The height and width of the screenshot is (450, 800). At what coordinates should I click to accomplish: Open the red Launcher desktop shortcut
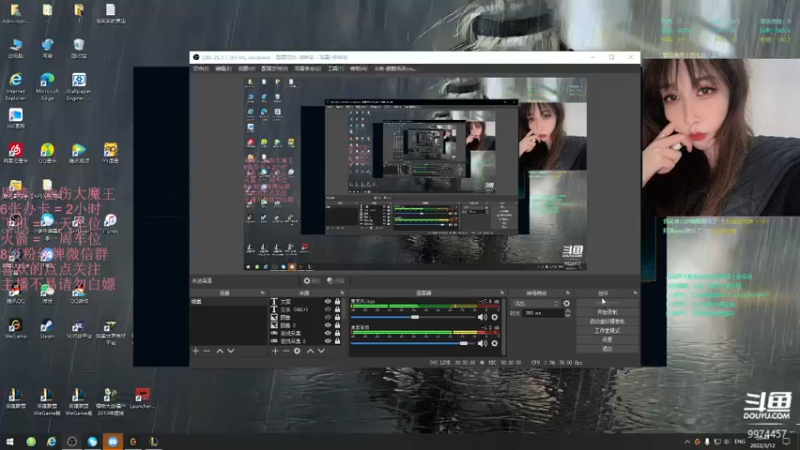(142, 398)
